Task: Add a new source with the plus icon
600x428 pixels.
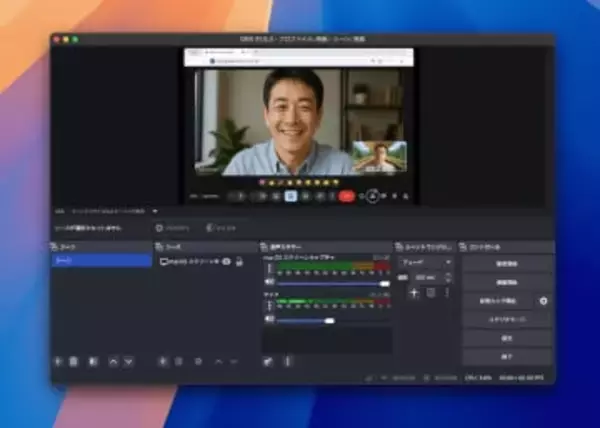Action: (x=163, y=361)
